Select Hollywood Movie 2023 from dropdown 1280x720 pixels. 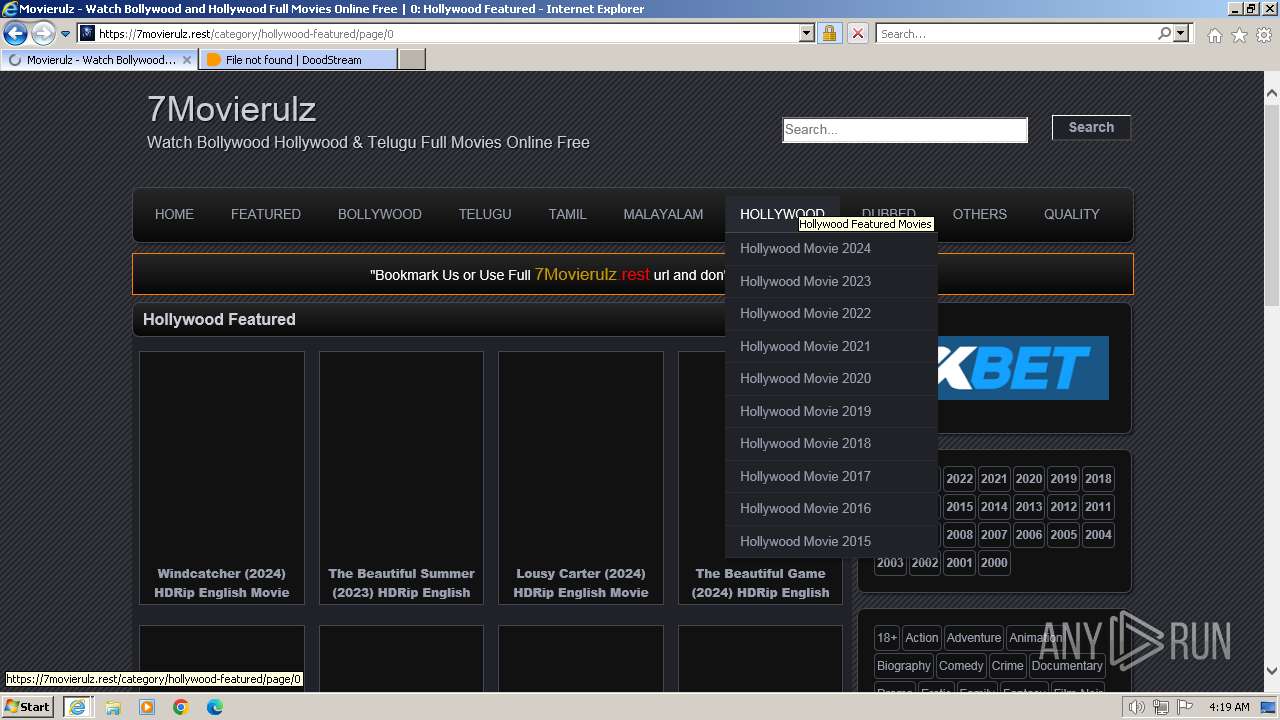click(831, 281)
